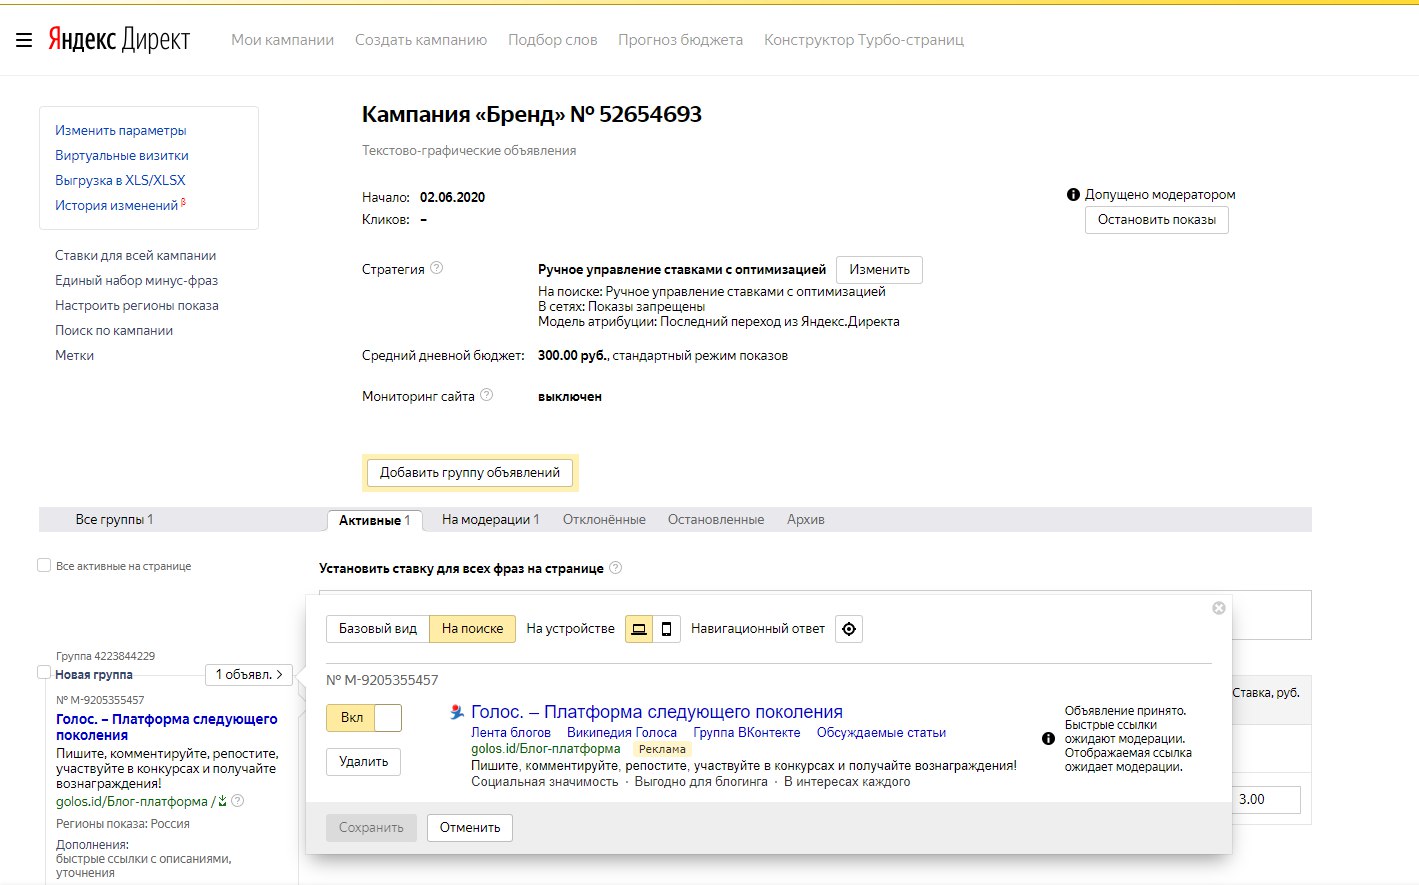Click Изменить strategy button
Screen dimensions: 1419x885
[x=879, y=270]
